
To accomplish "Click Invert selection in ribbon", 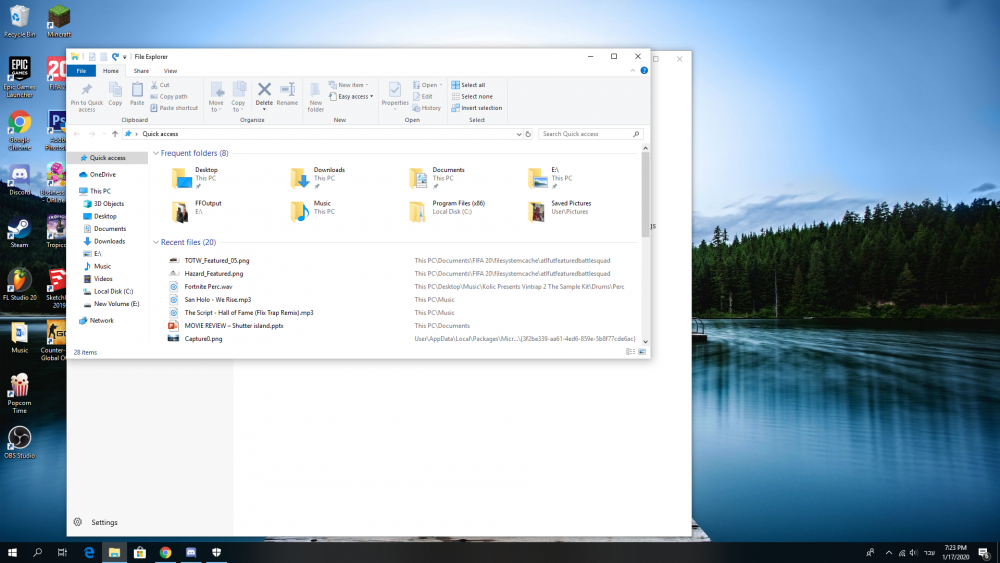I will 477,108.
